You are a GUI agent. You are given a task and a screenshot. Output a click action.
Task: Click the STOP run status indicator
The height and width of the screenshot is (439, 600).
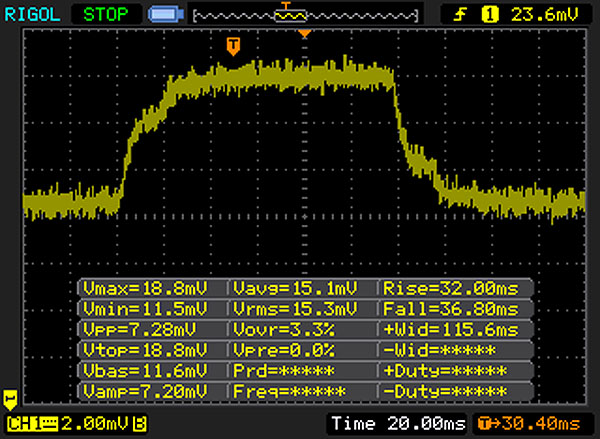click(106, 15)
